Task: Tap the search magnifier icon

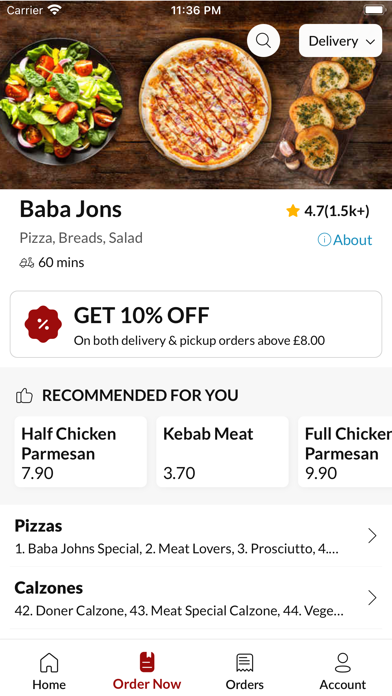Action: point(263,40)
